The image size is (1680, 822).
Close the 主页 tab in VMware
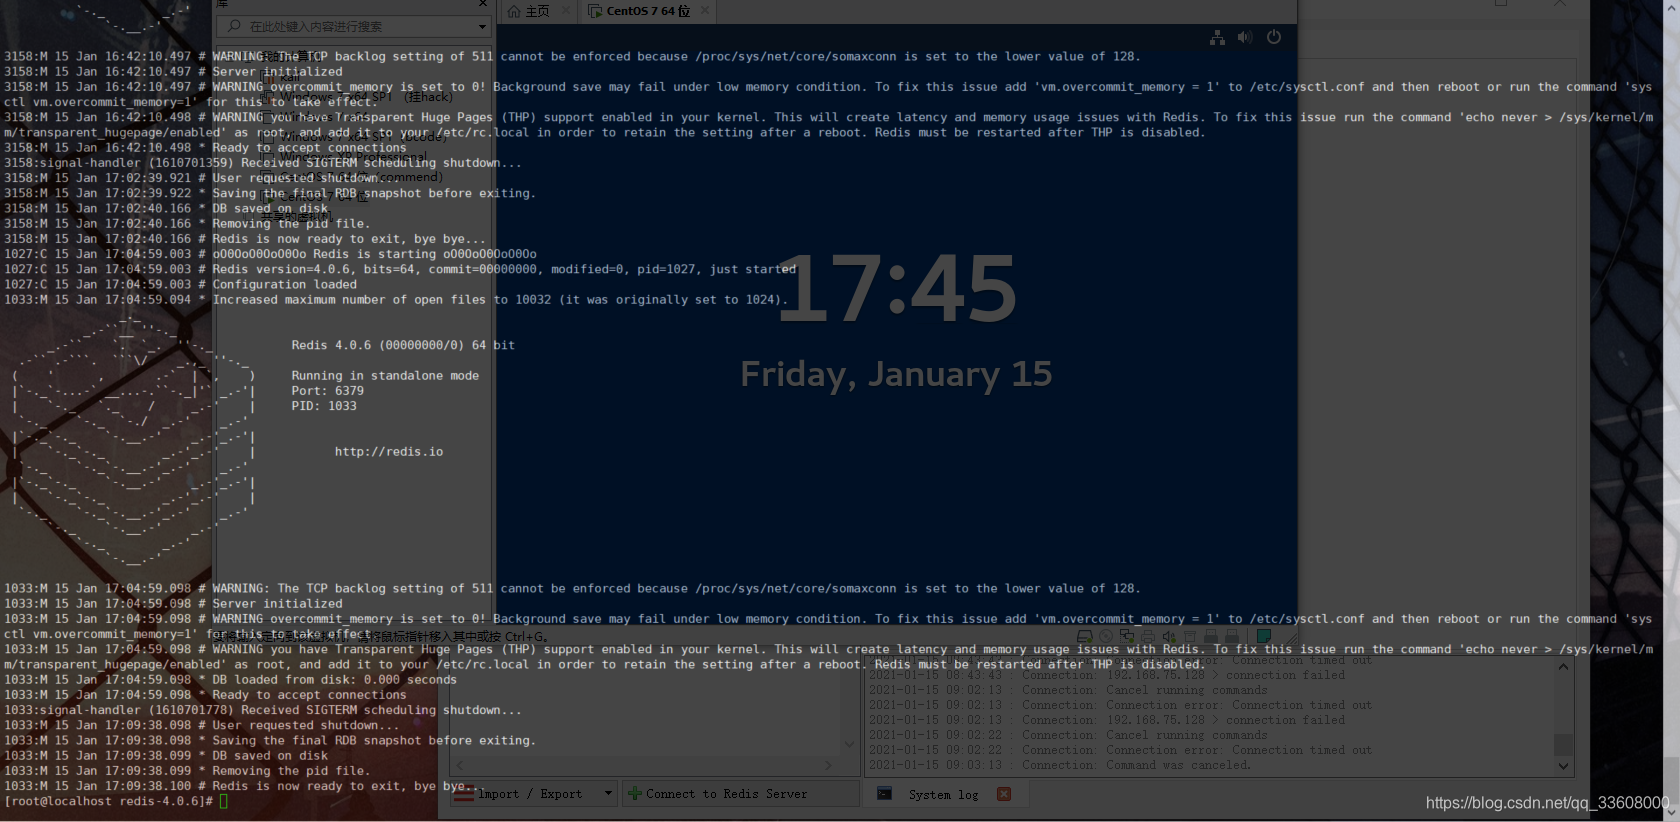(x=566, y=10)
